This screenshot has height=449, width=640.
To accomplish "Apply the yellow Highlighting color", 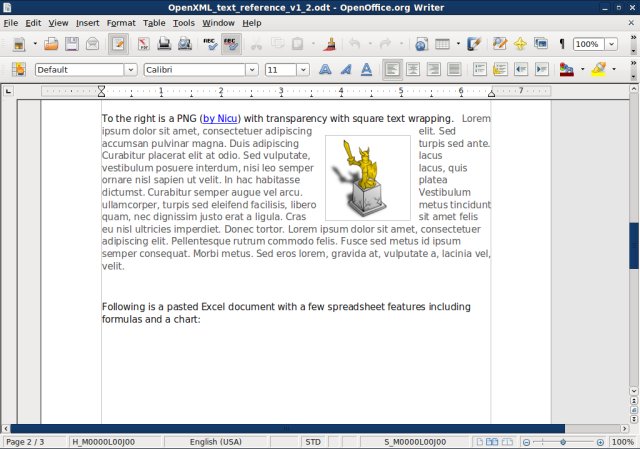I will pos(599,69).
